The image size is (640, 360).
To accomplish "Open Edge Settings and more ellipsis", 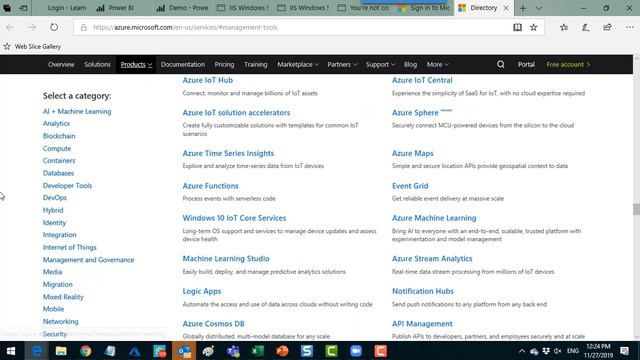I will click(x=629, y=27).
